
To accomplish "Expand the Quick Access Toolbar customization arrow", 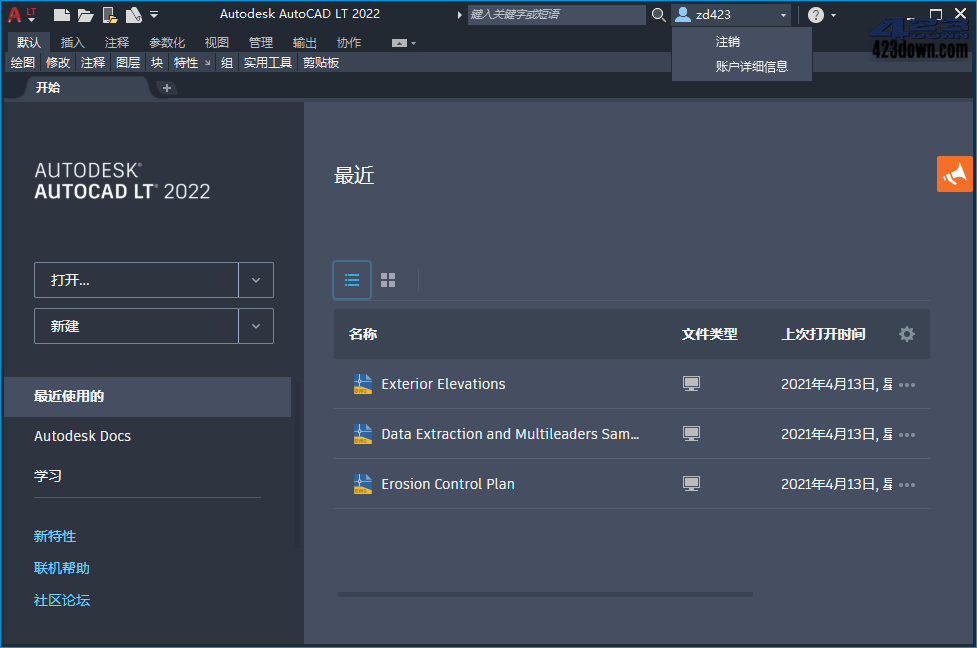I will click(153, 13).
